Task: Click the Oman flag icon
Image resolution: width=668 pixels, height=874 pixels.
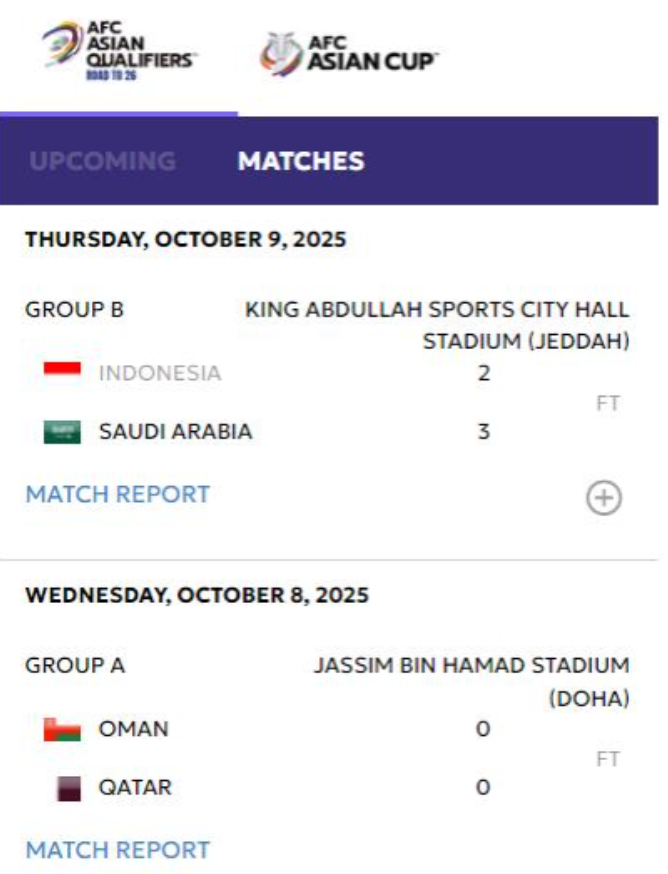Action: click(x=62, y=729)
